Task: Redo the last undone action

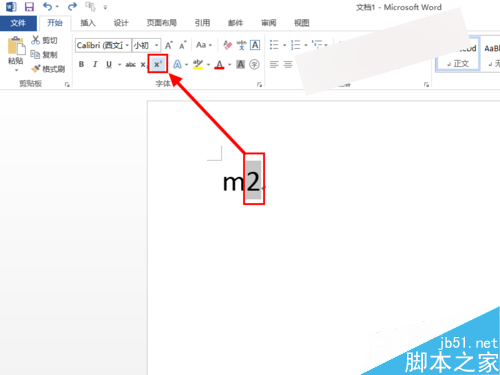Action: pos(72,6)
